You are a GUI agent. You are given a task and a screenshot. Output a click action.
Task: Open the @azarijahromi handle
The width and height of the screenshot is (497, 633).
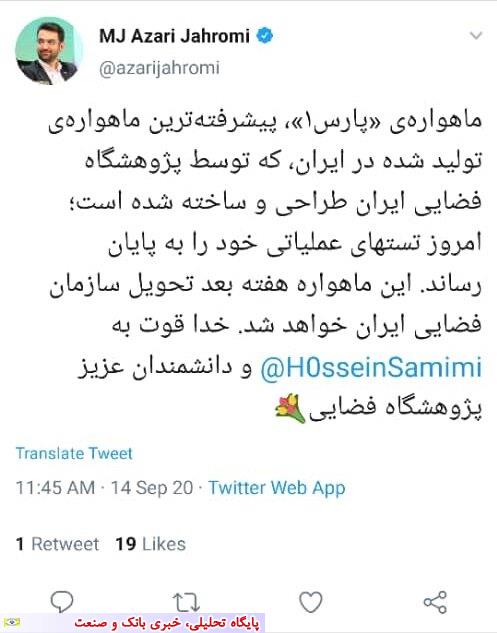pyautogui.click(x=159, y=68)
